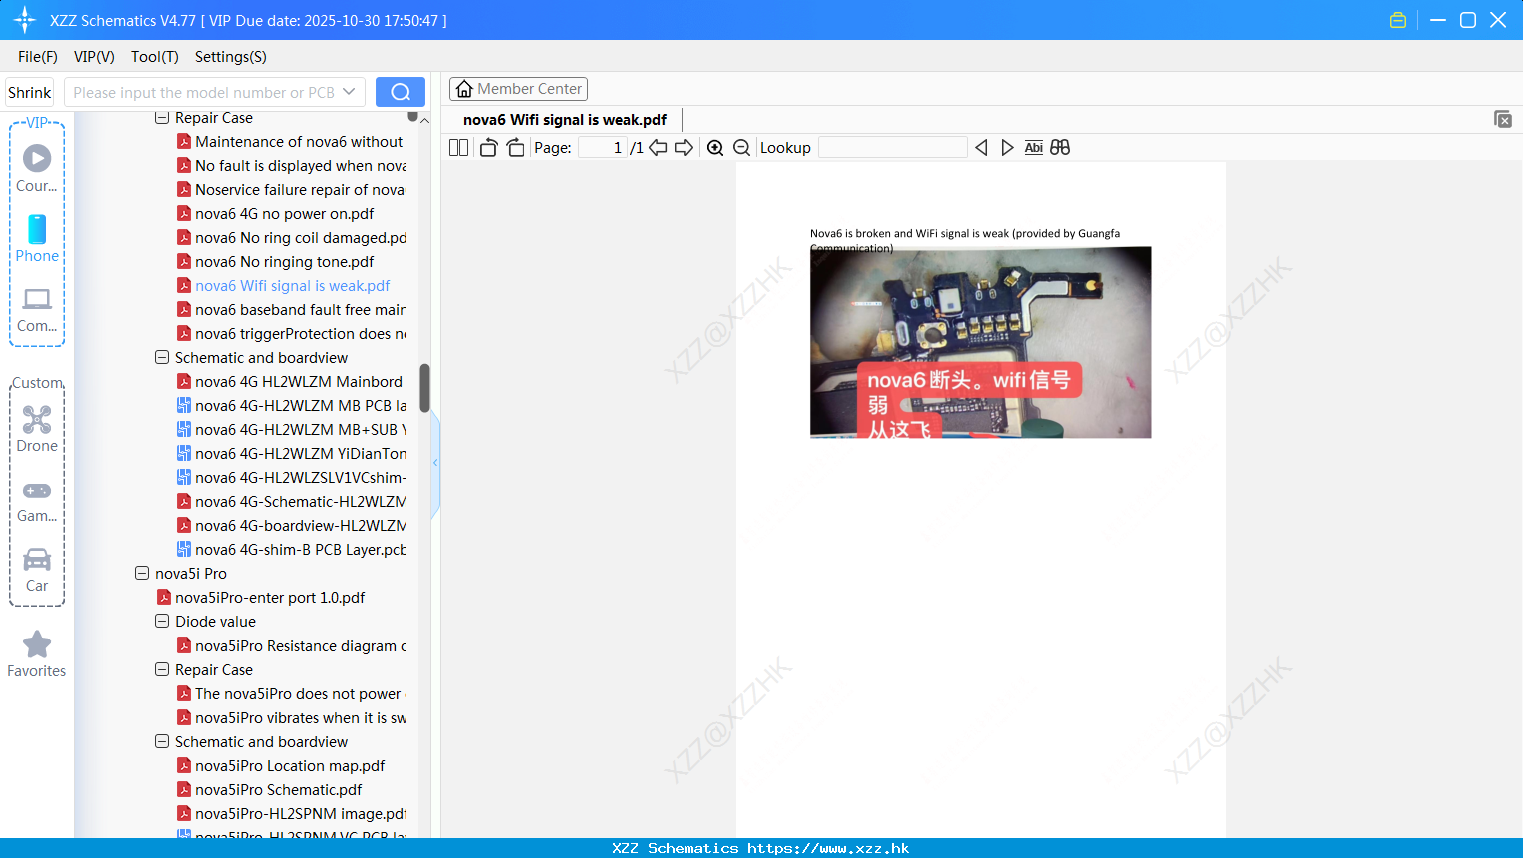
Task: Open the Tool(T) menu
Action: coord(155,57)
